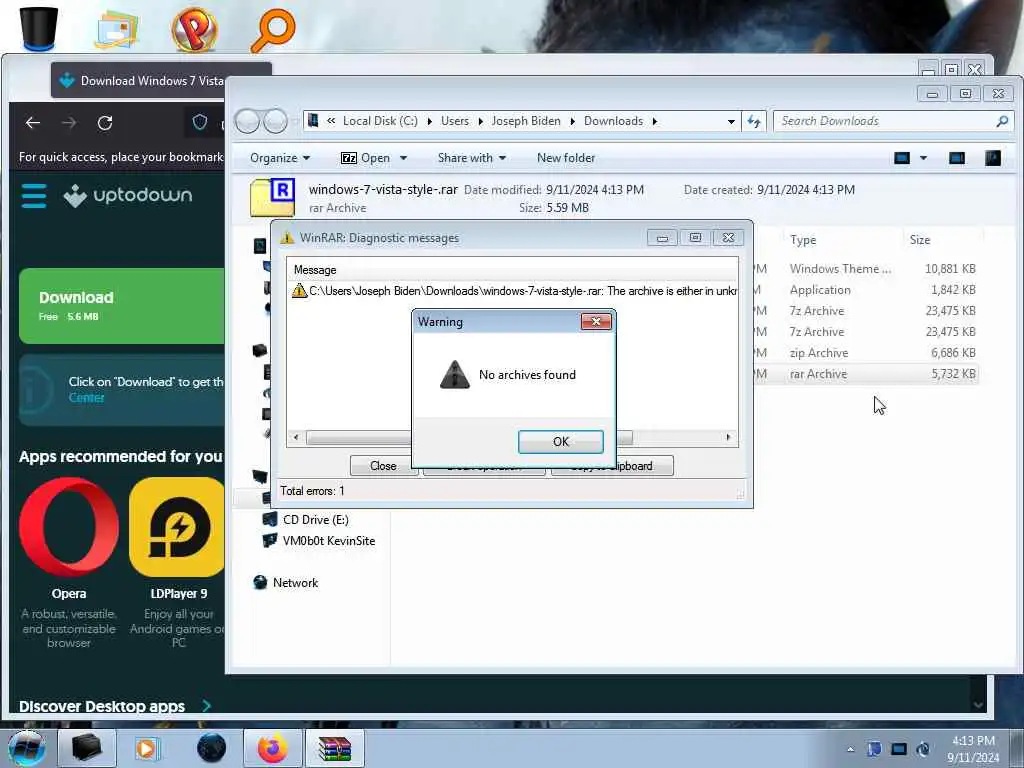The height and width of the screenshot is (768, 1024).
Task: Open the Organize menu in Explorer
Action: [x=280, y=158]
